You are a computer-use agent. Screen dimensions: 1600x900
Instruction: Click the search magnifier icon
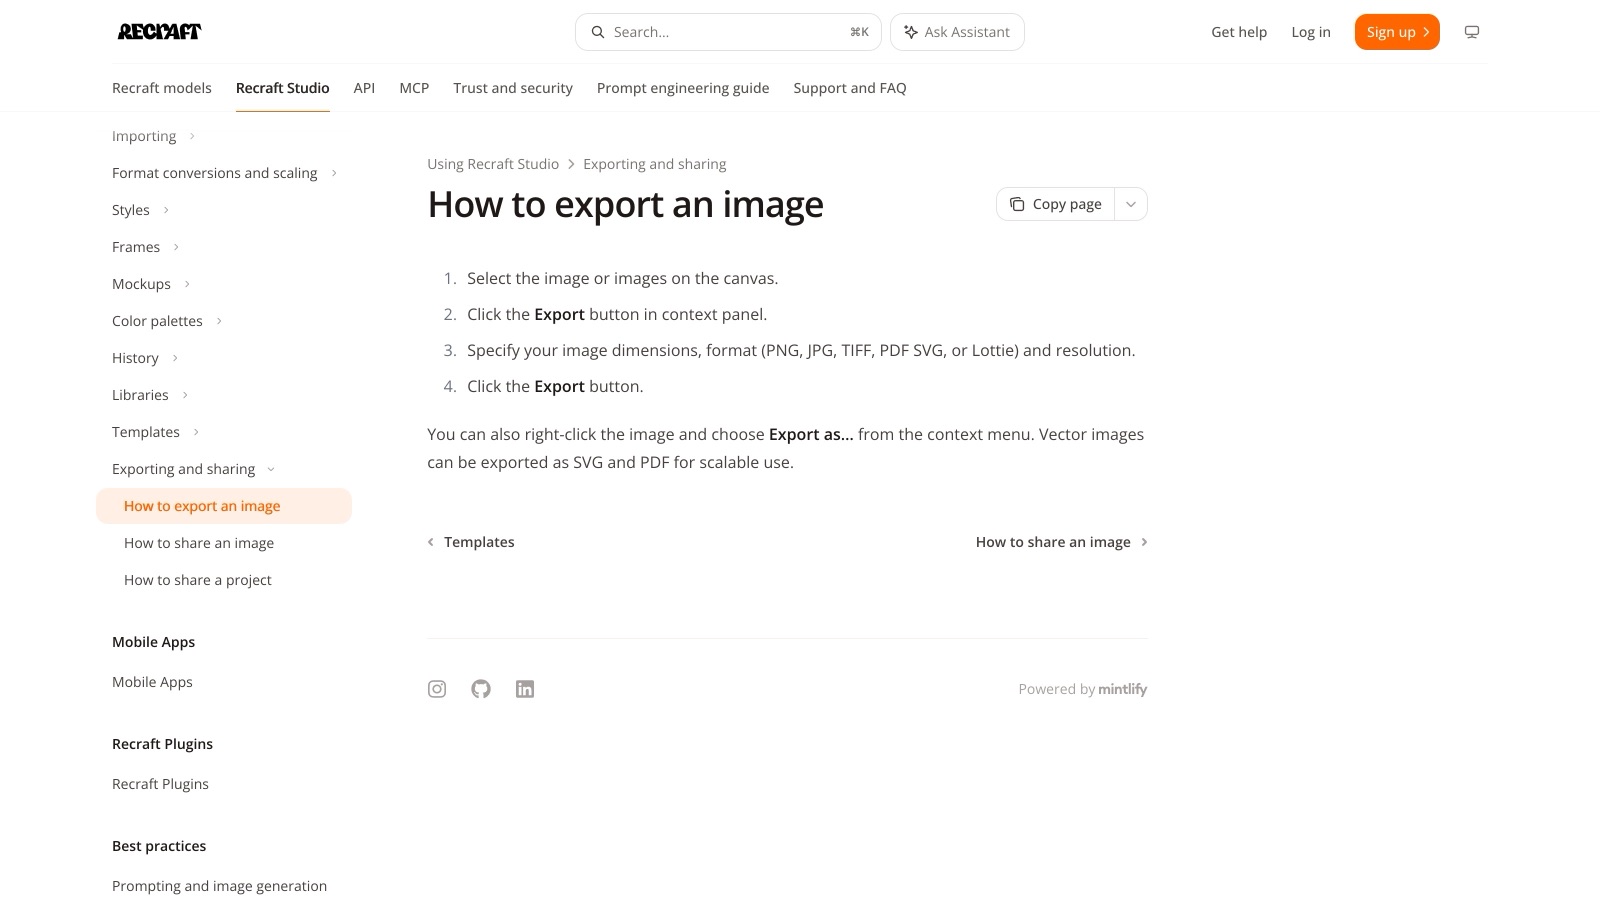pos(597,32)
